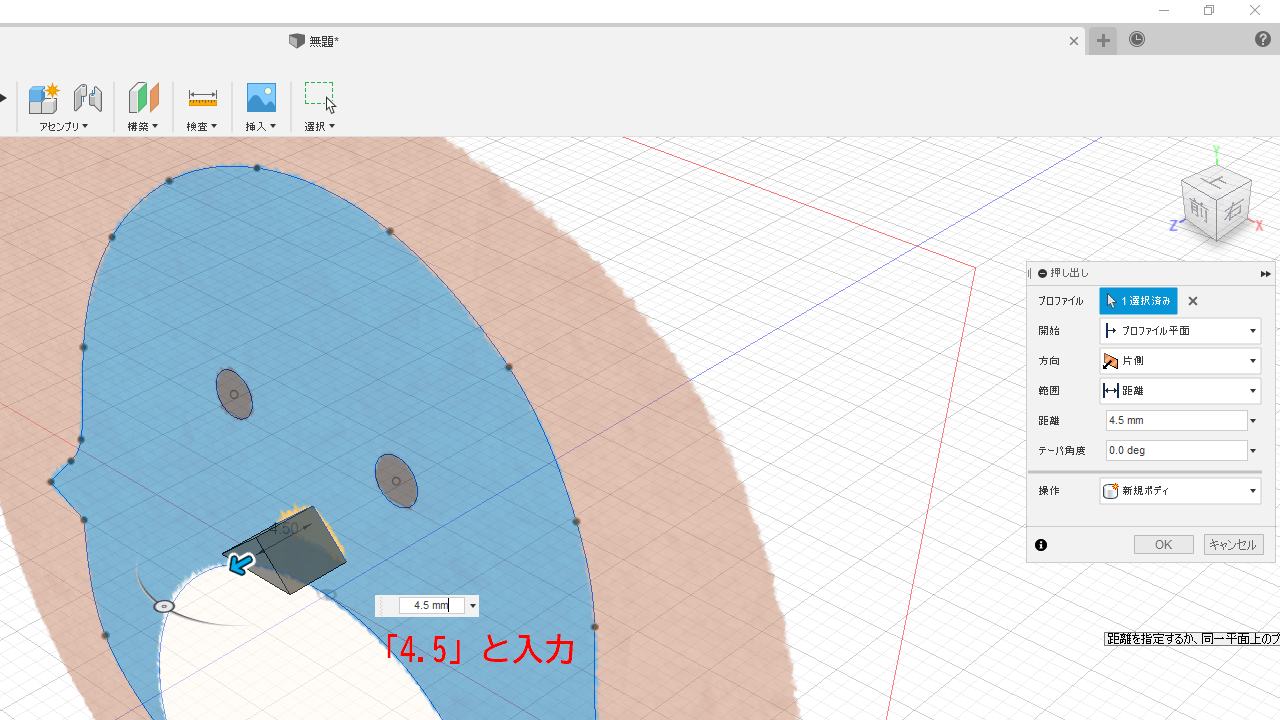Restore down the application window
This screenshot has width=1280, height=720.
(x=1209, y=10)
